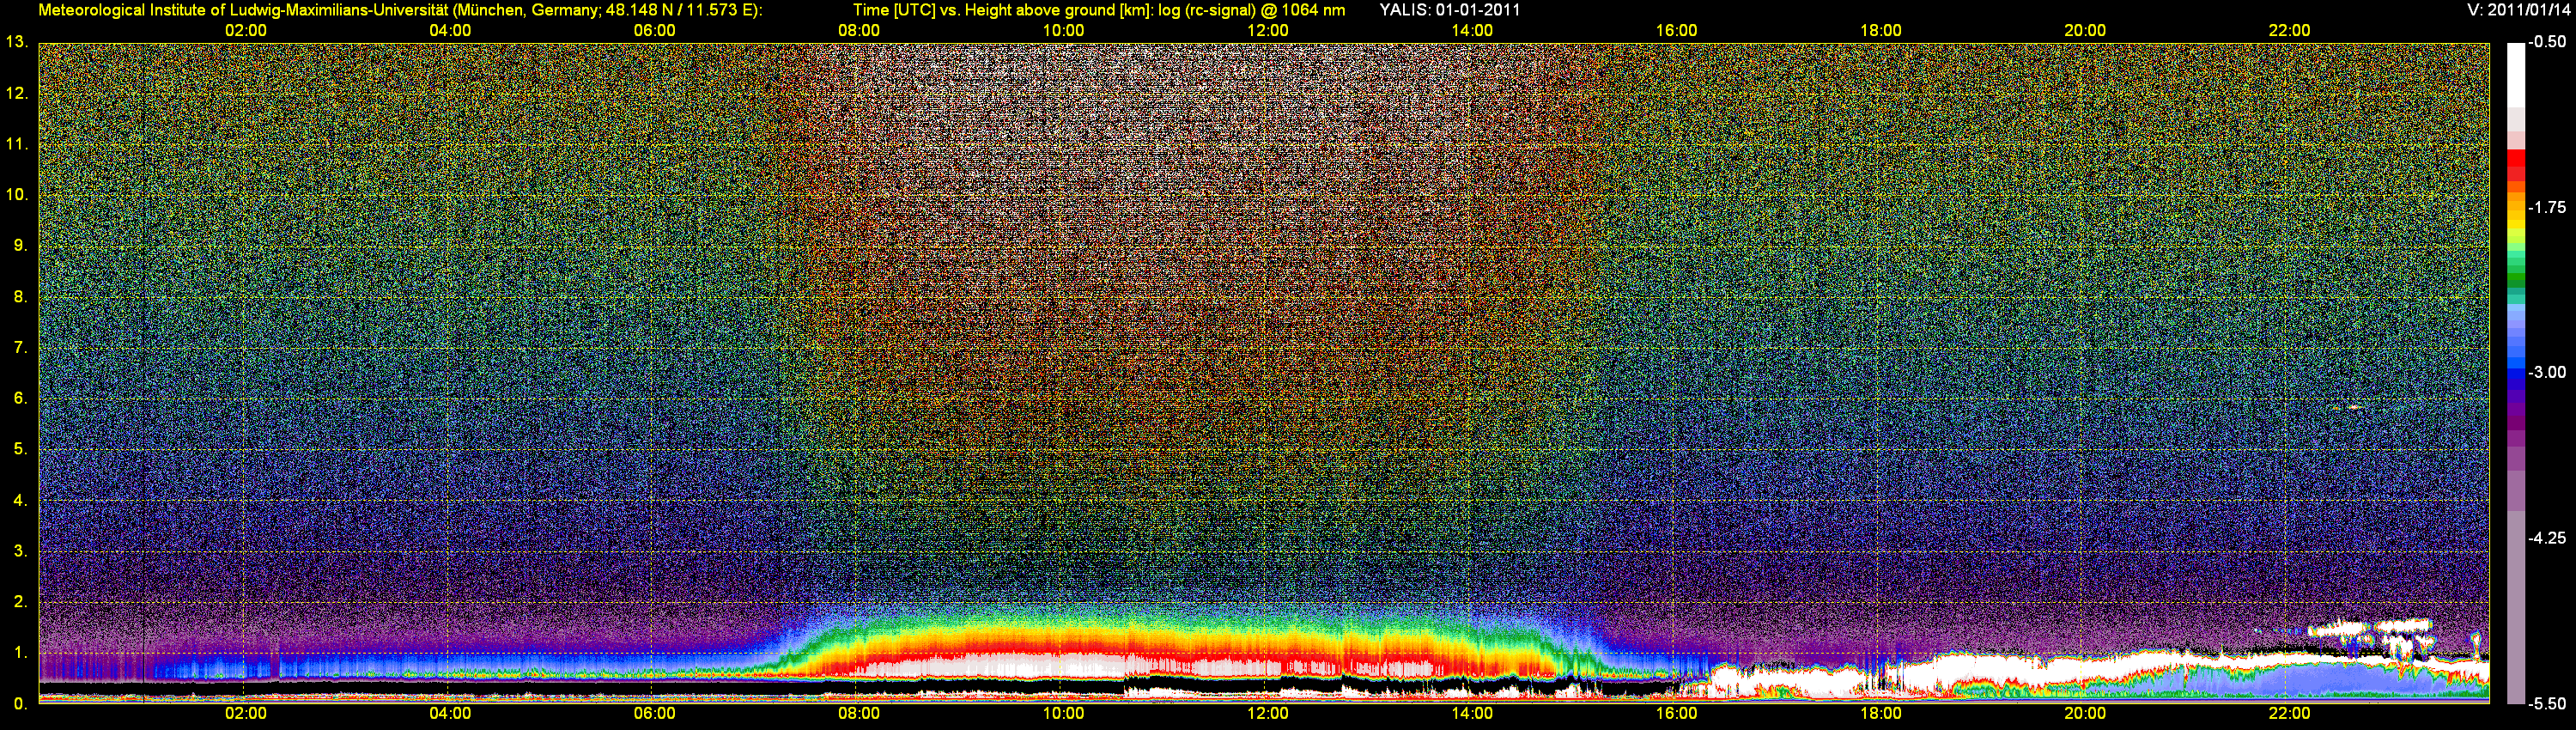Image resolution: width=2576 pixels, height=730 pixels.
Task: Select '20:00' on the lower time axis
Action: point(2085,714)
